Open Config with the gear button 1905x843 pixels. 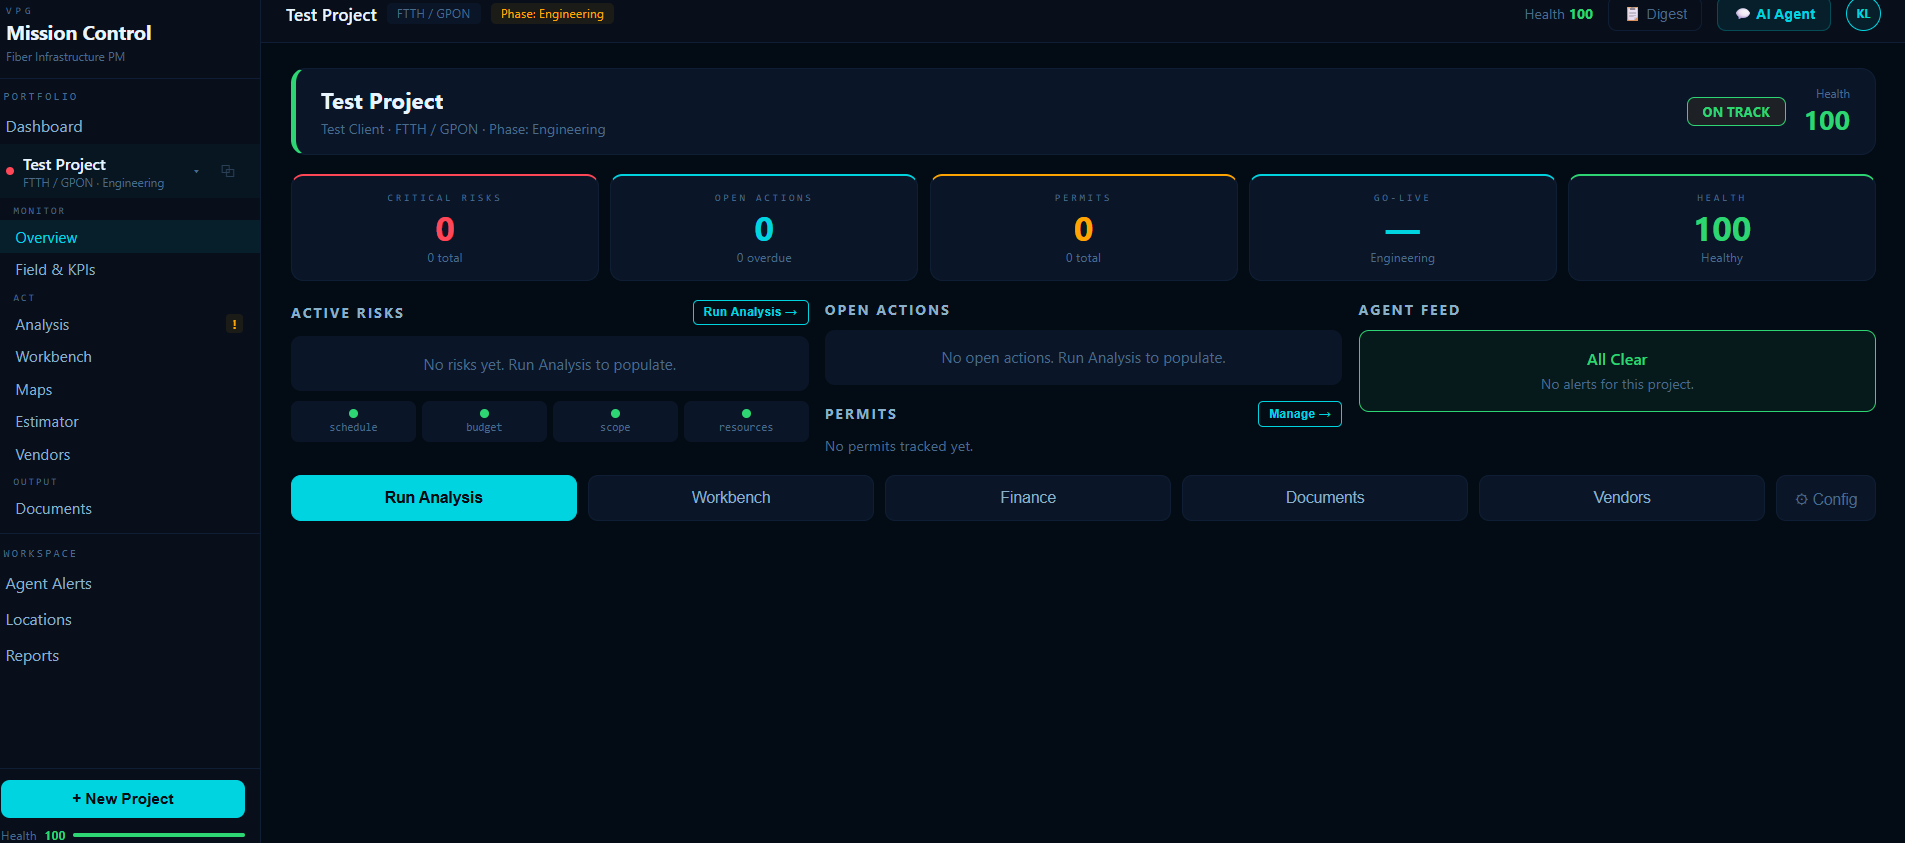[1825, 498]
